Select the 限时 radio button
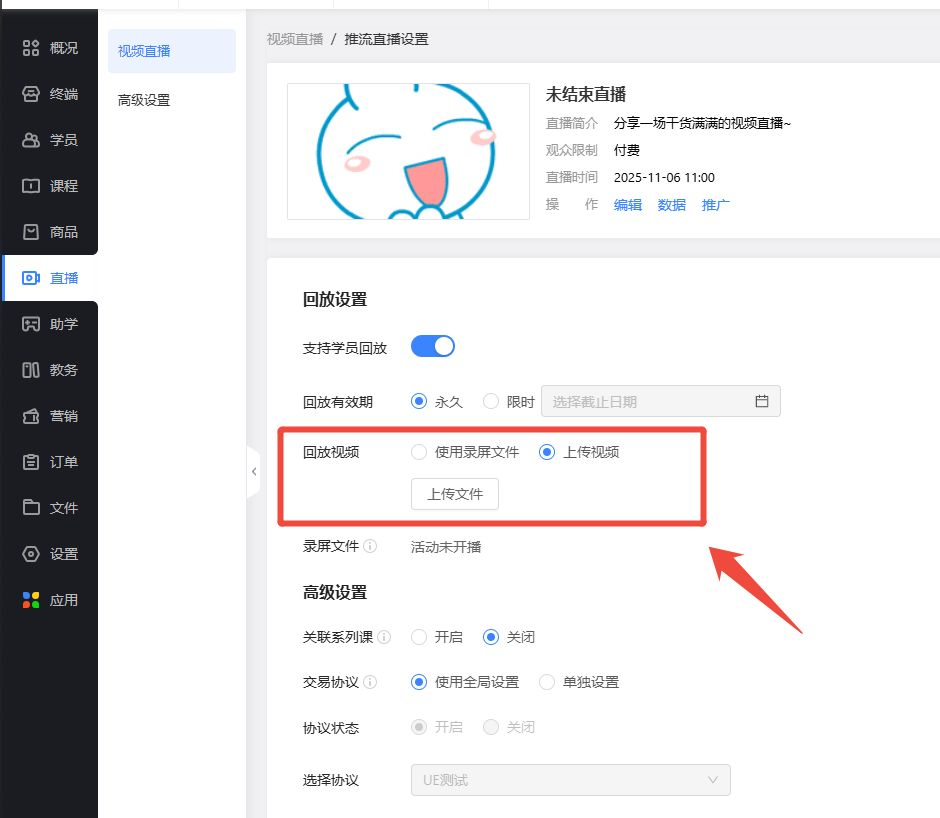 pos(491,401)
